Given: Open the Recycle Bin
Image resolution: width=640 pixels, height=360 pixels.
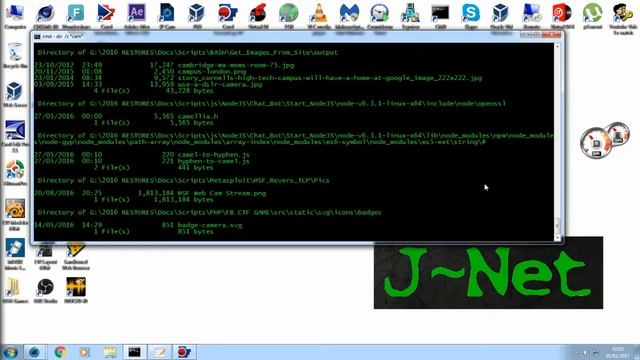Looking at the screenshot, I should click(15, 56).
